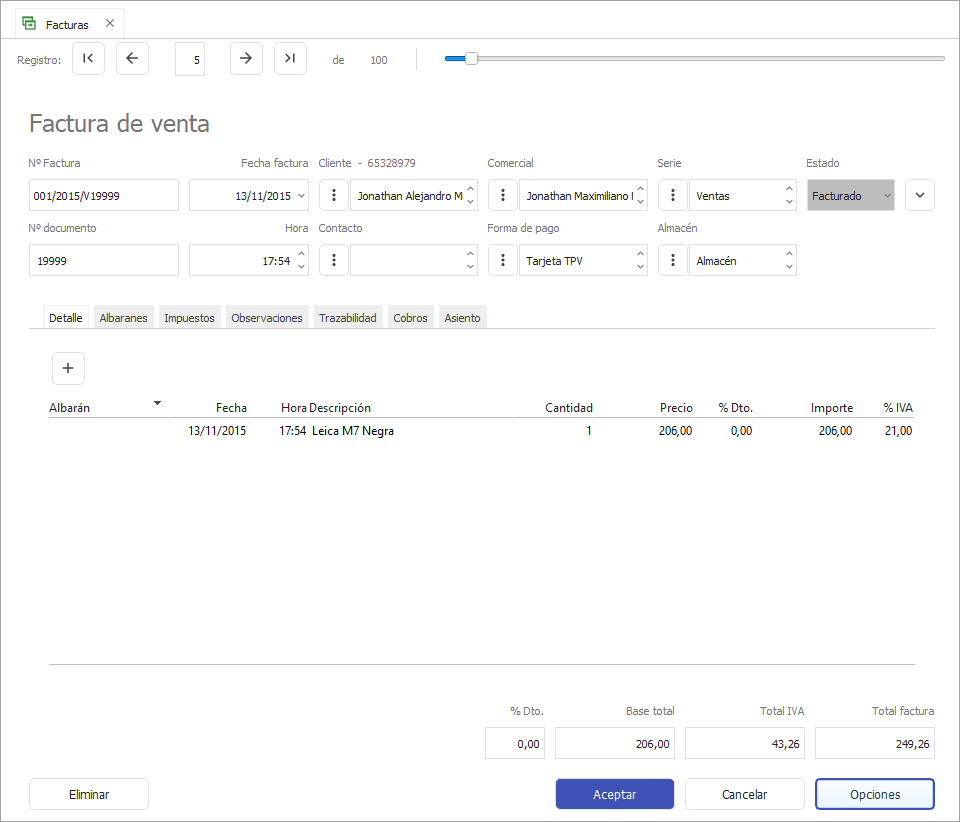
Task: Open Comercial options menu (three dots)
Action: click(x=503, y=196)
